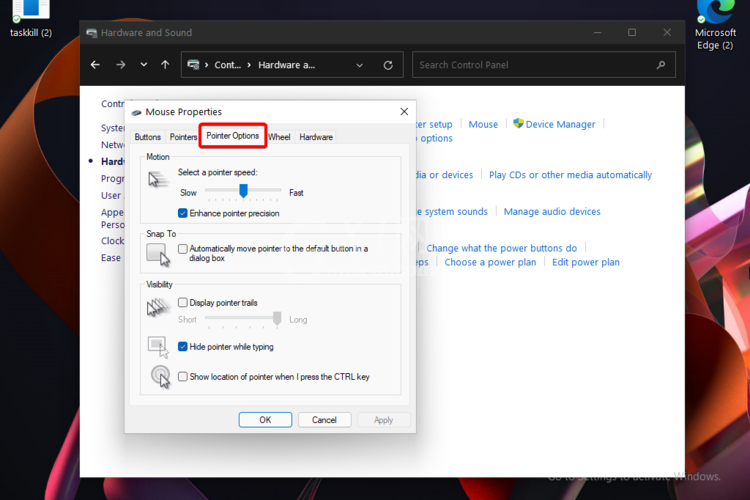Viewport: 750px width, 500px height.
Task: Enable Display pointer trails
Action: [183, 302]
